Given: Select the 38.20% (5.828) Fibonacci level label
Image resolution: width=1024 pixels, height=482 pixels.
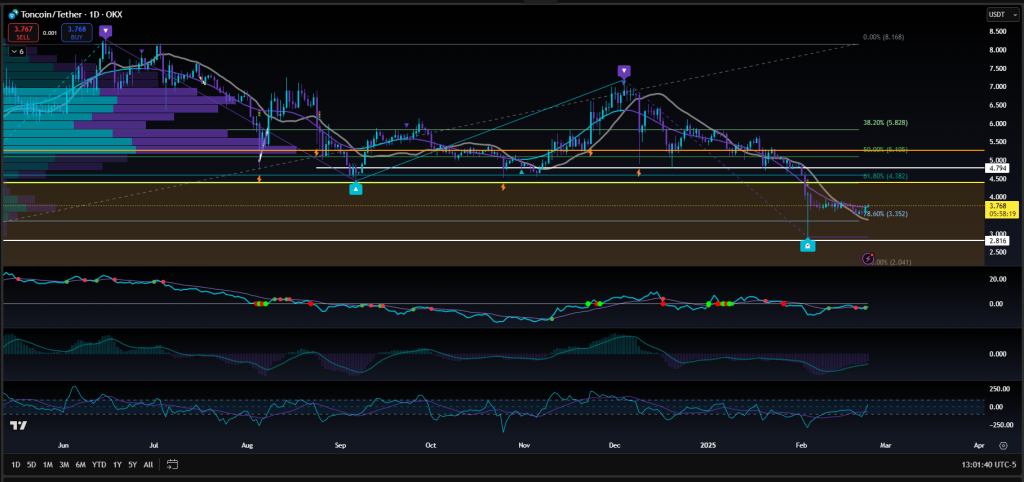Looking at the screenshot, I should pos(886,123).
